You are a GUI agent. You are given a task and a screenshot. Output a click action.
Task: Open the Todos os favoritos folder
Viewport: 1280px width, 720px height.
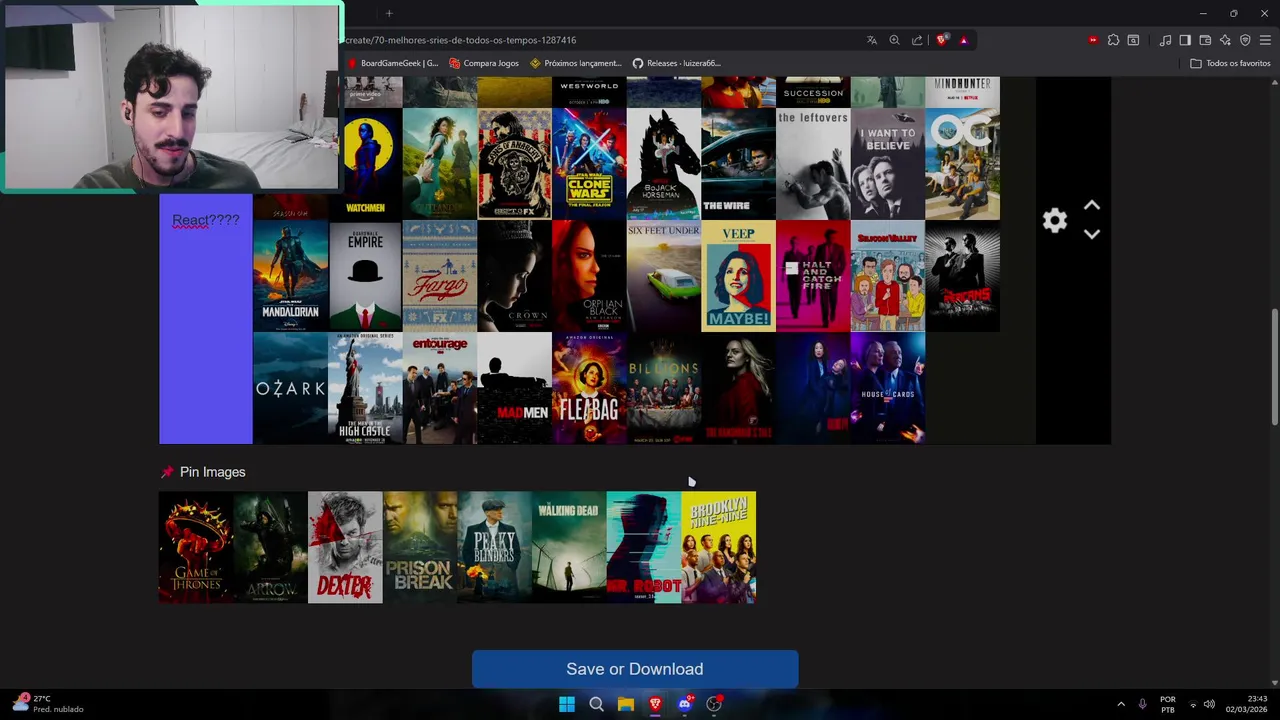pyautogui.click(x=1230, y=63)
